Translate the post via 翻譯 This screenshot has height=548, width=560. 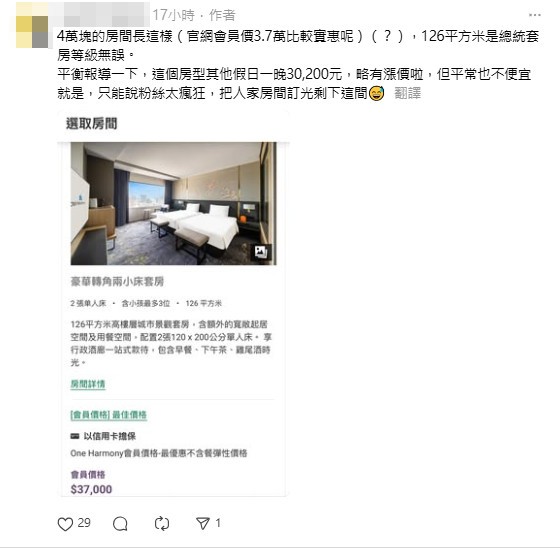[408, 94]
